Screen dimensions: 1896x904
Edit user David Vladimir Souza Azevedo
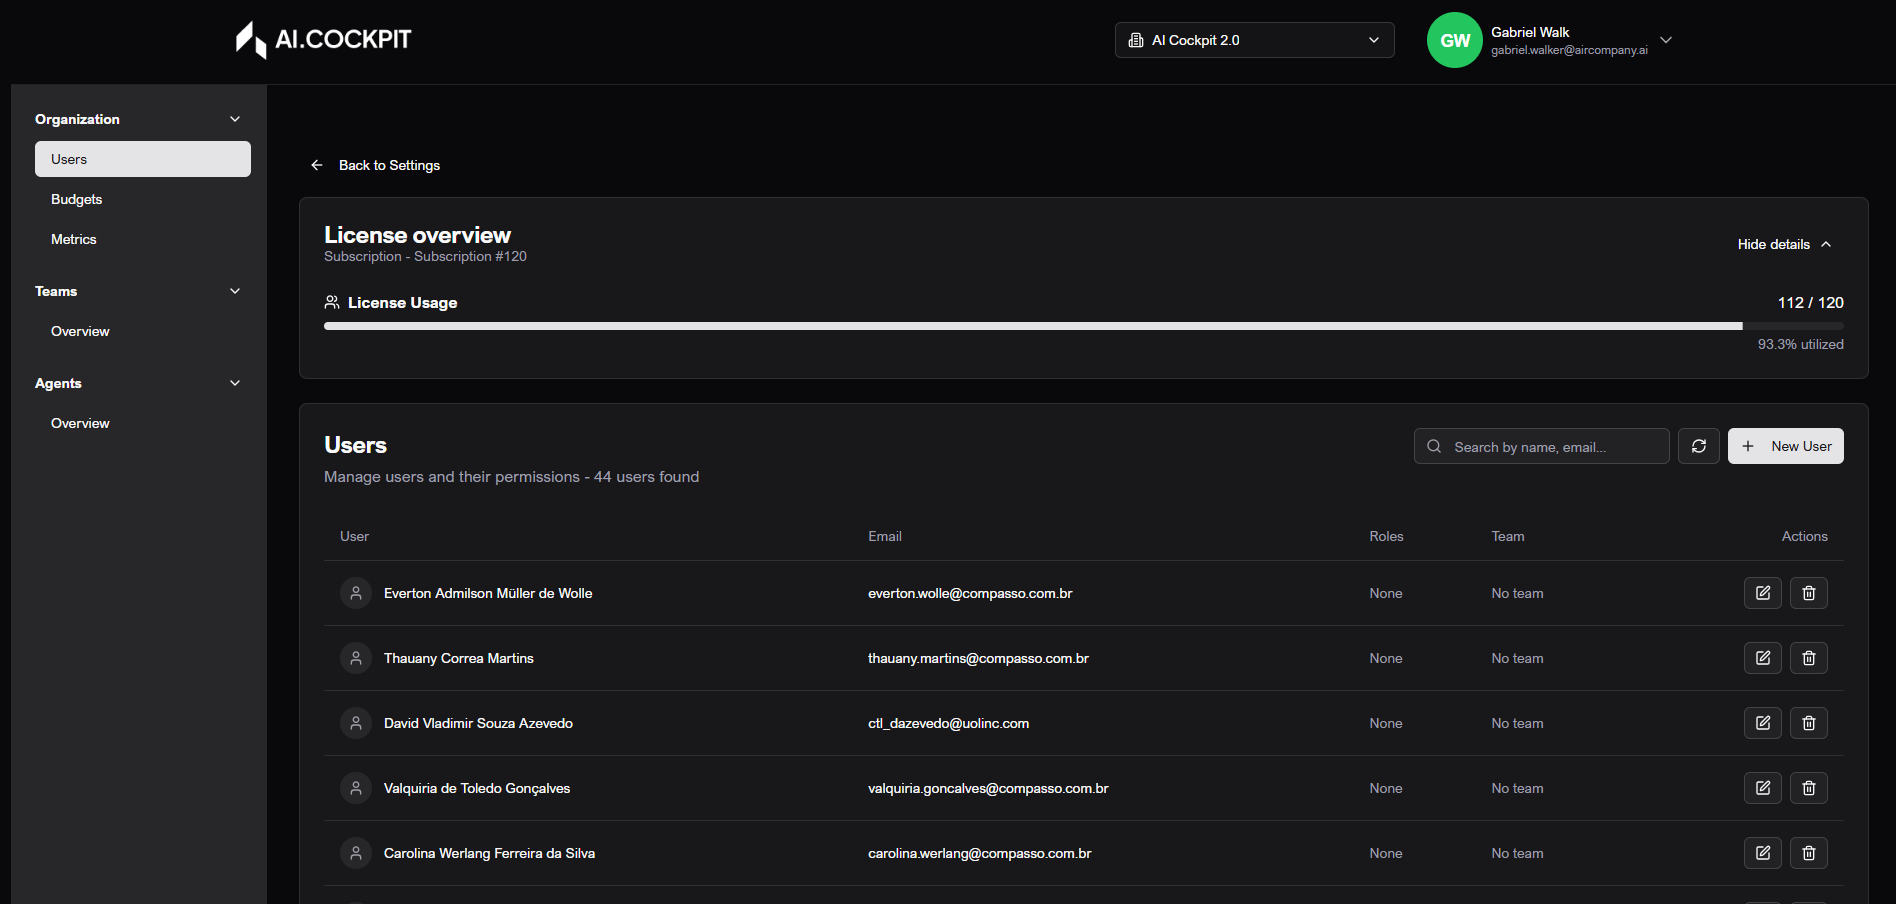(1762, 723)
